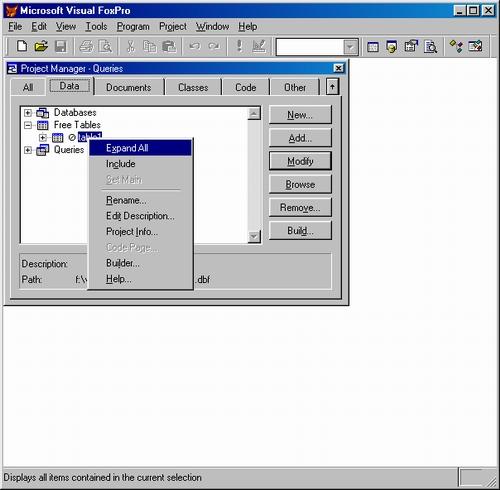Choose Help... in the context menu

pyautogui.click(x=140, y=279)
